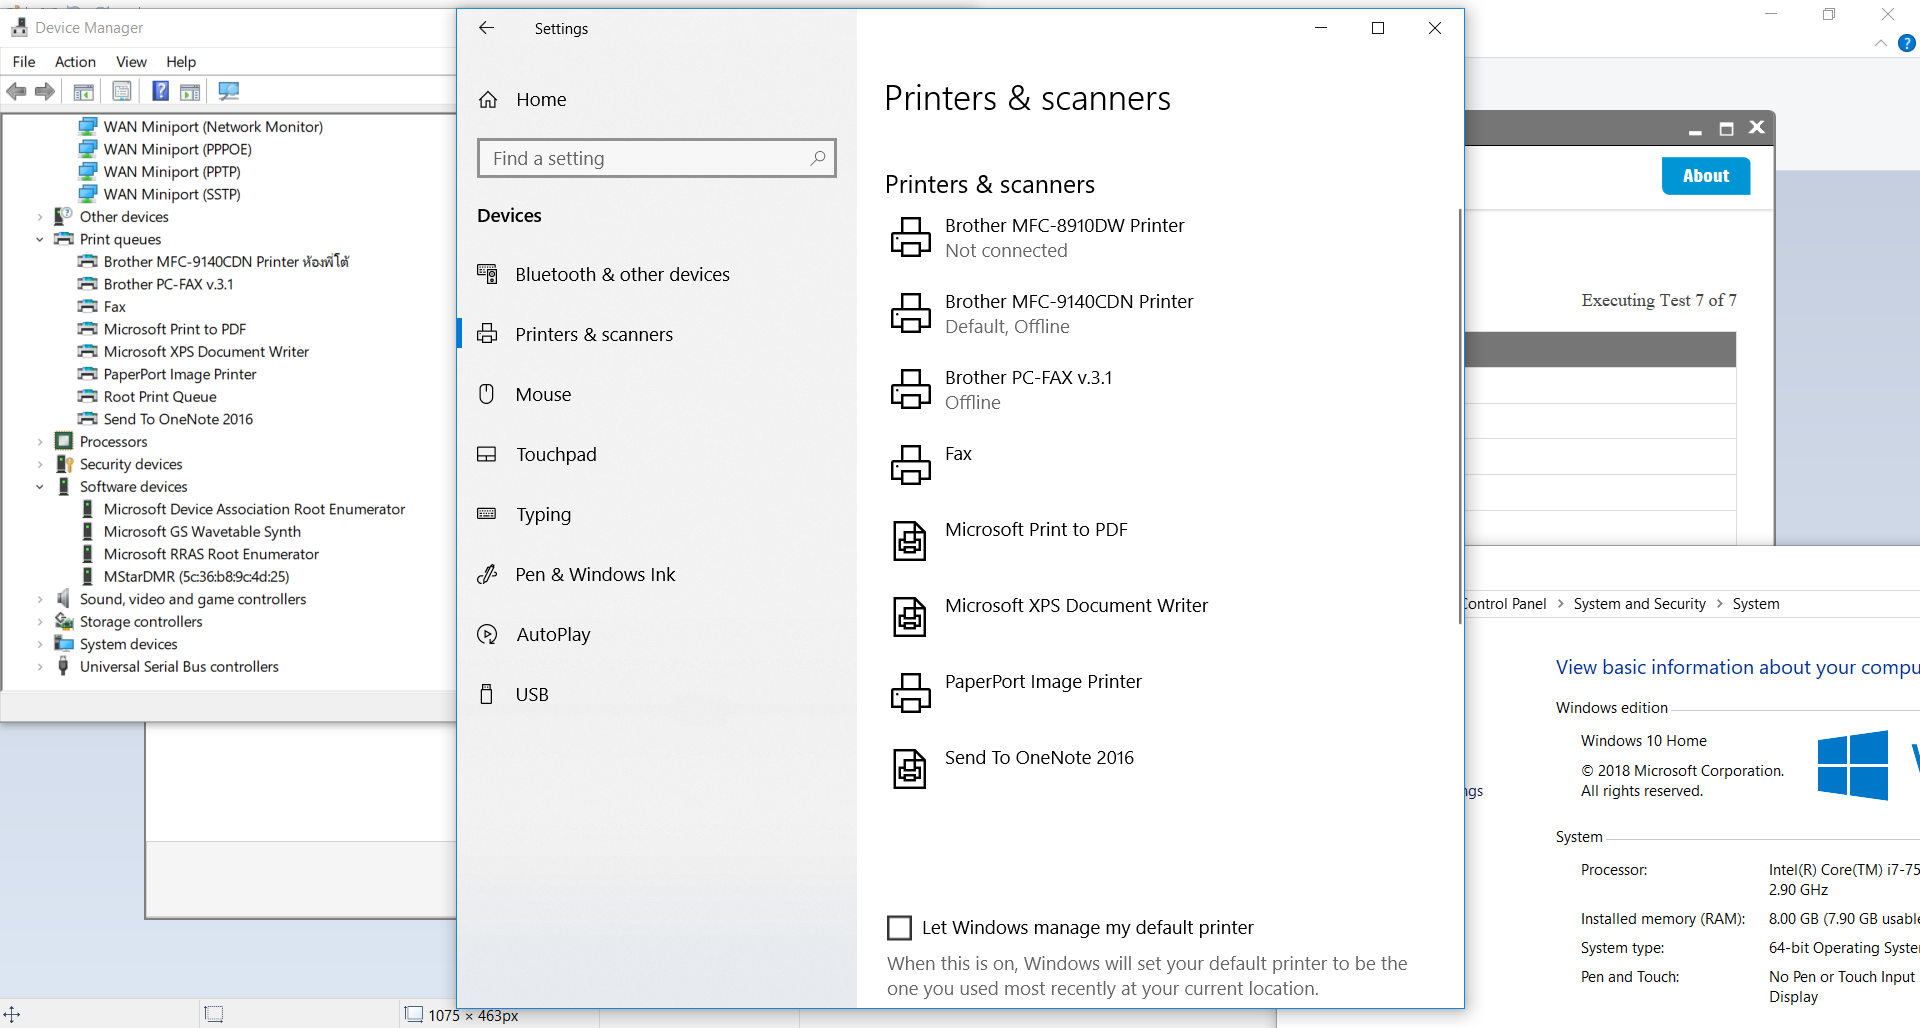Viewport: 1920px width, 1028px height.
Task: Click the Send To OneNote 2016 icon in Settings
Action: click(x=910, y=769)
